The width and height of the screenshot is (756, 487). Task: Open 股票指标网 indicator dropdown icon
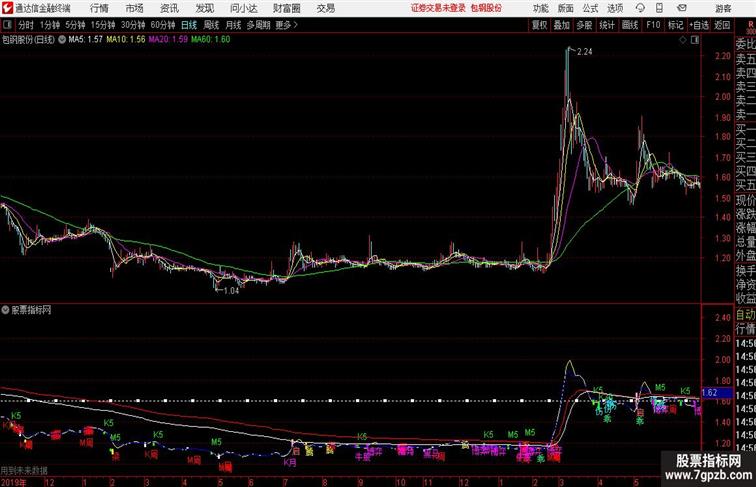(x=5, y=310)
